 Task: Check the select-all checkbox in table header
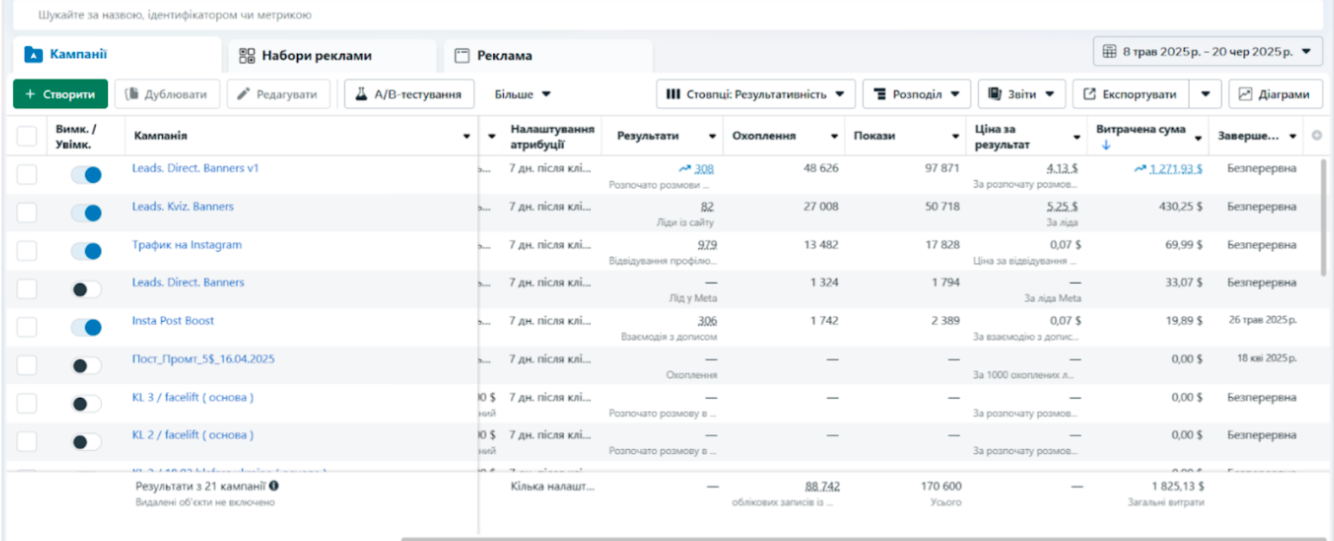pyautogui.click(x=27, y=136)
